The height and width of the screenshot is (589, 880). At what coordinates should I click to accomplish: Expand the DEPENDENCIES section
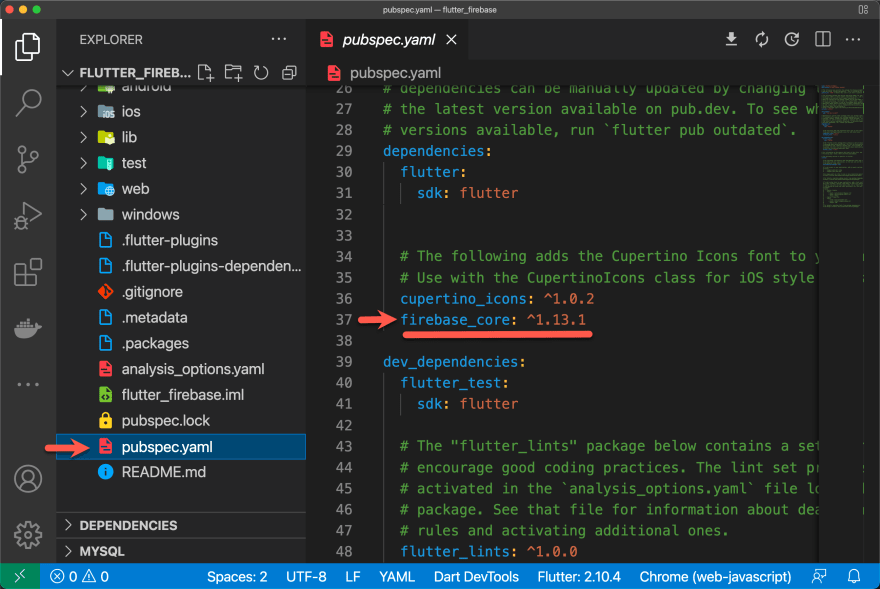coord(181,526)
